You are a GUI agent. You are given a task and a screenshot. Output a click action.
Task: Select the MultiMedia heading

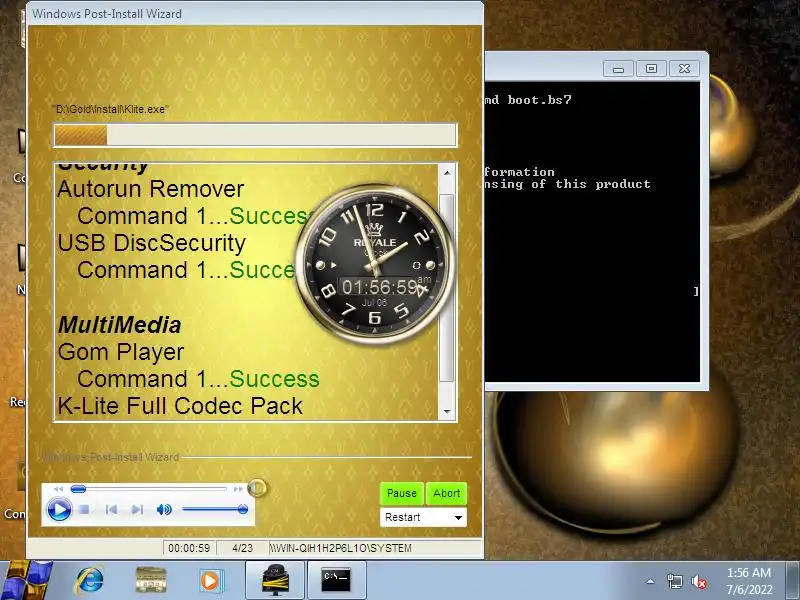pos(119,325)
